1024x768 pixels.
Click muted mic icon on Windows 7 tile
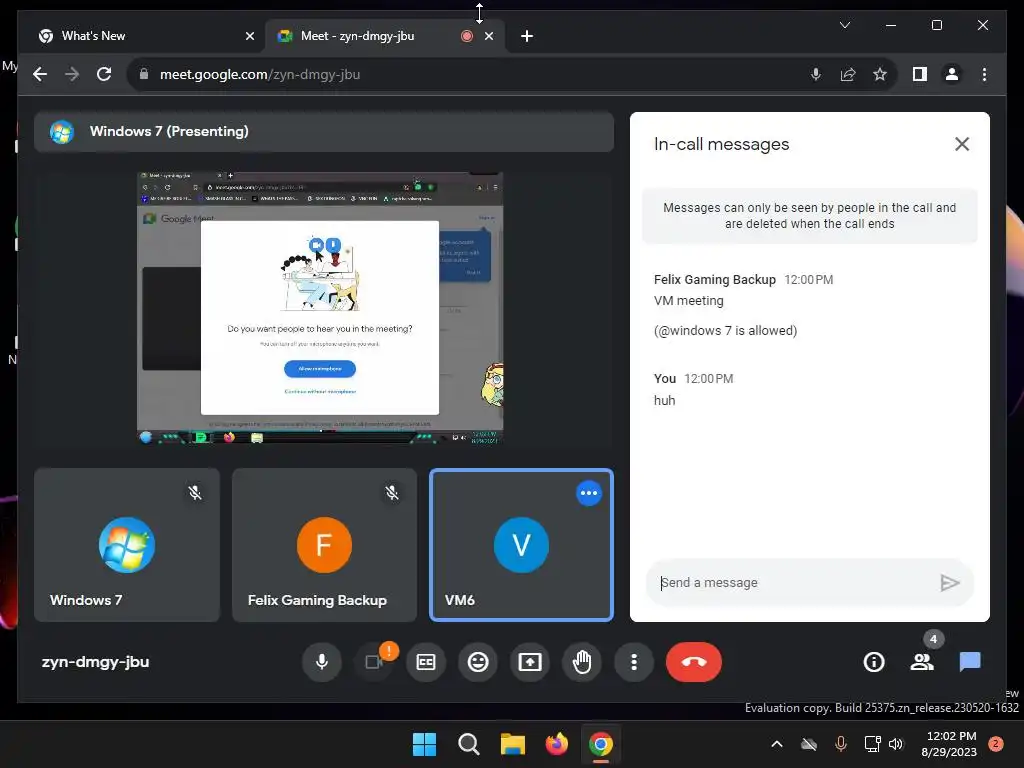coord(195,493)
